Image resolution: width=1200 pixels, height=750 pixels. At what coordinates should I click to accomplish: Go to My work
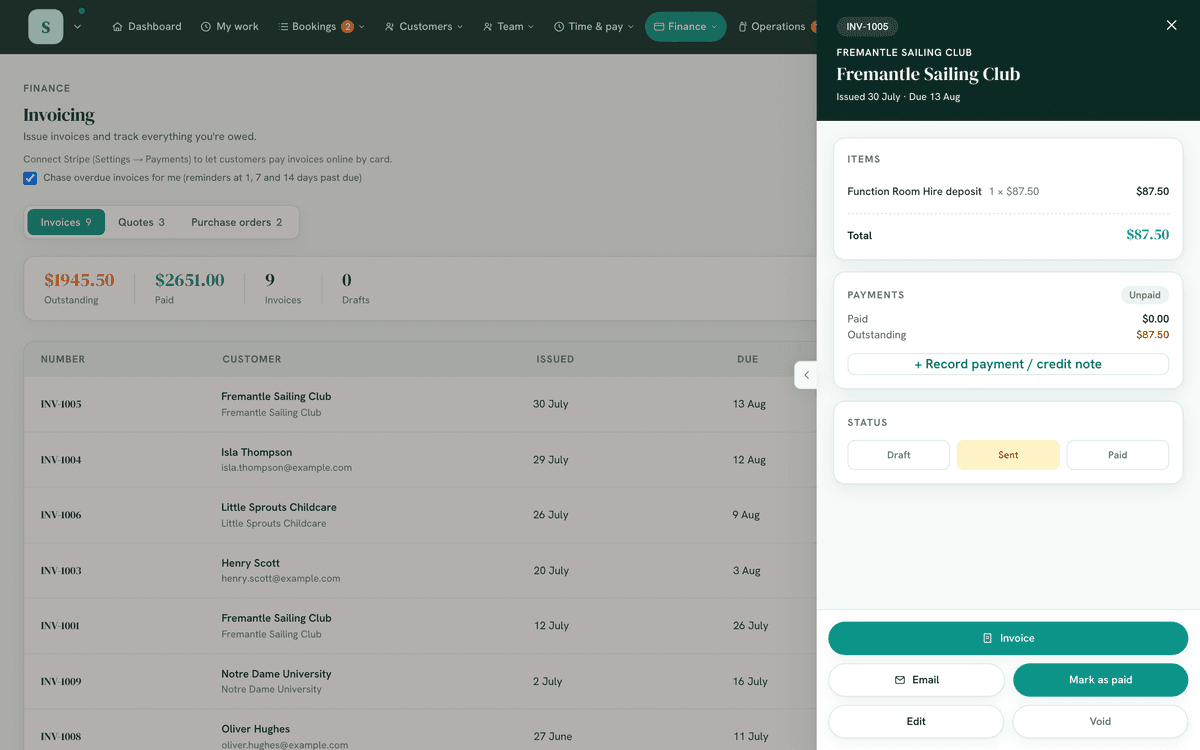coord(229,27)
